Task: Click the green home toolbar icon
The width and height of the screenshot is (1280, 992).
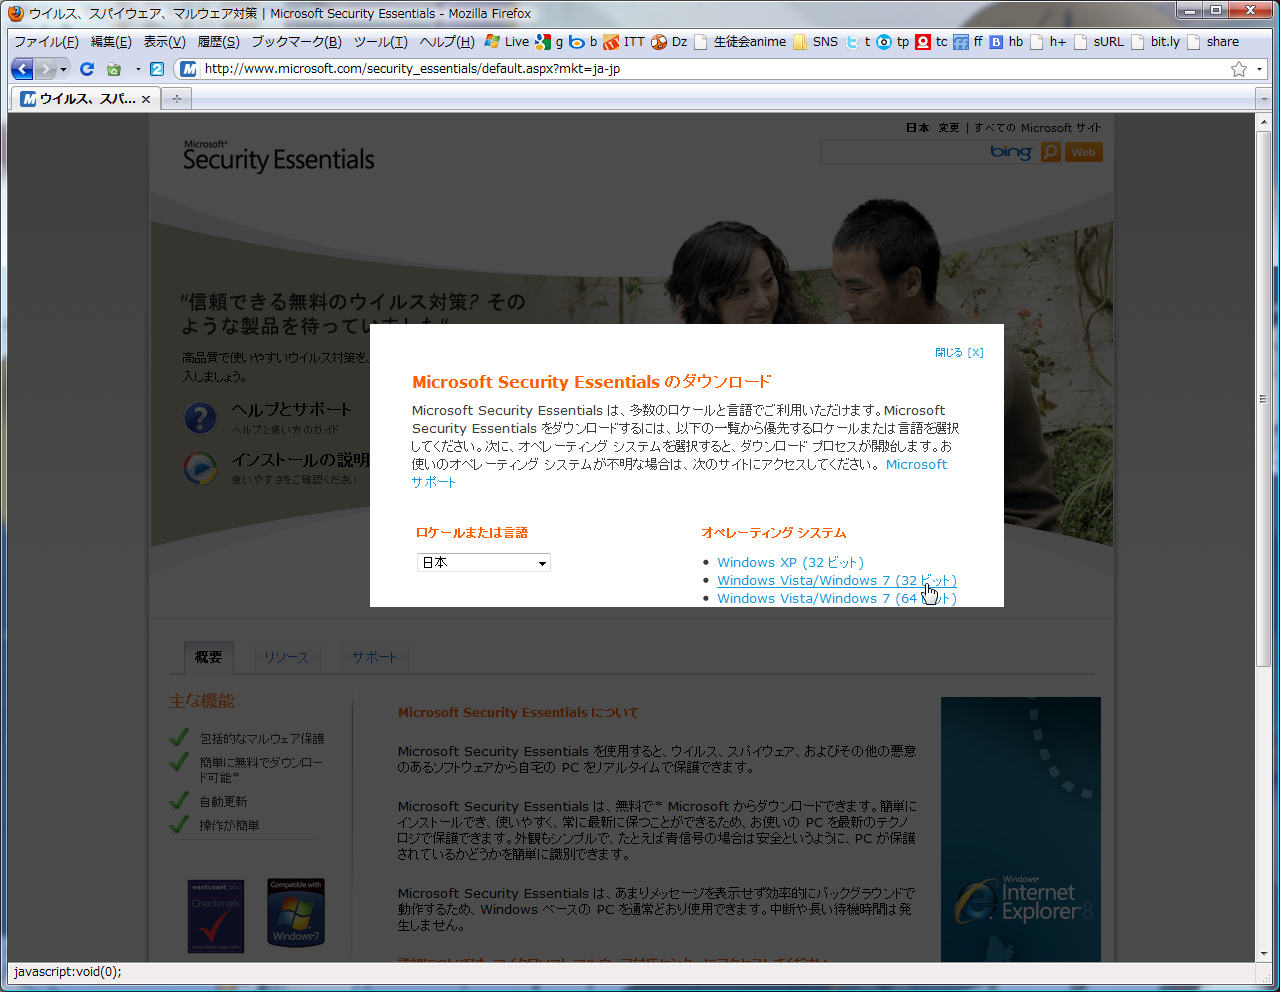Action: tap(114, 69)
